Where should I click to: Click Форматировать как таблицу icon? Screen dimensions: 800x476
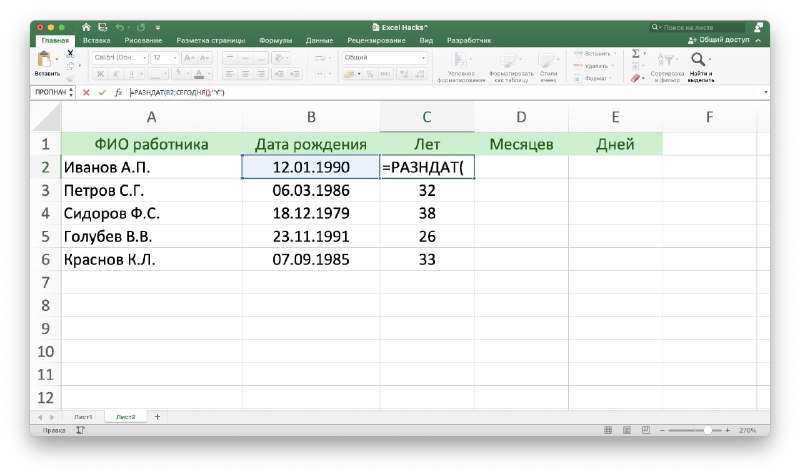click(510, 60)
